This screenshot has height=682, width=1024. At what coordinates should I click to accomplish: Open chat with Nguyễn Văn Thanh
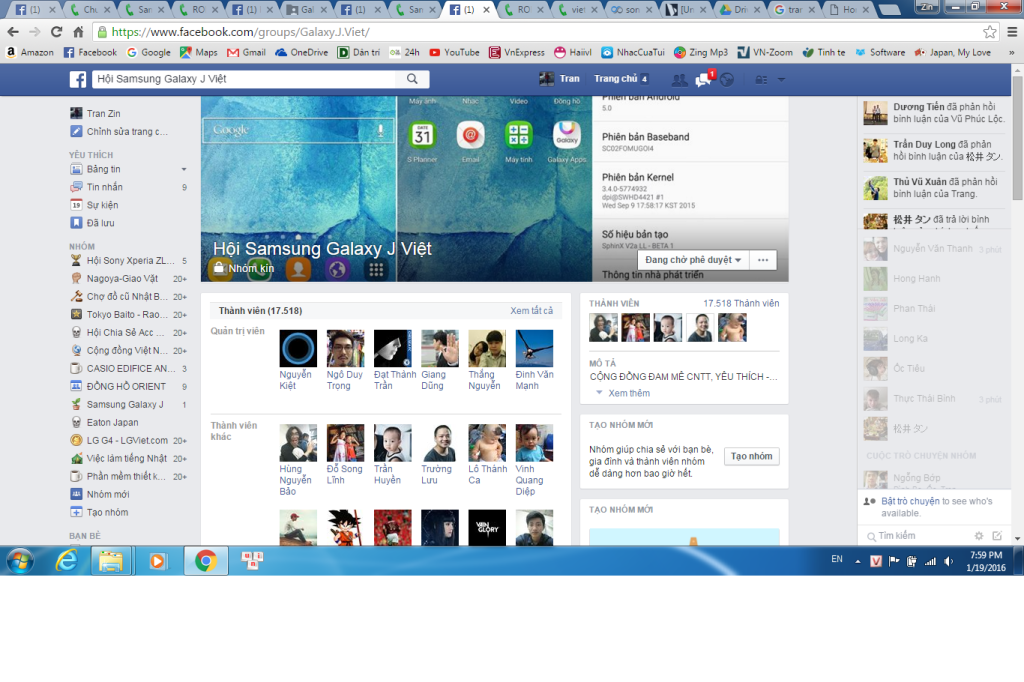pyautogui.click(x=932, y=249)
